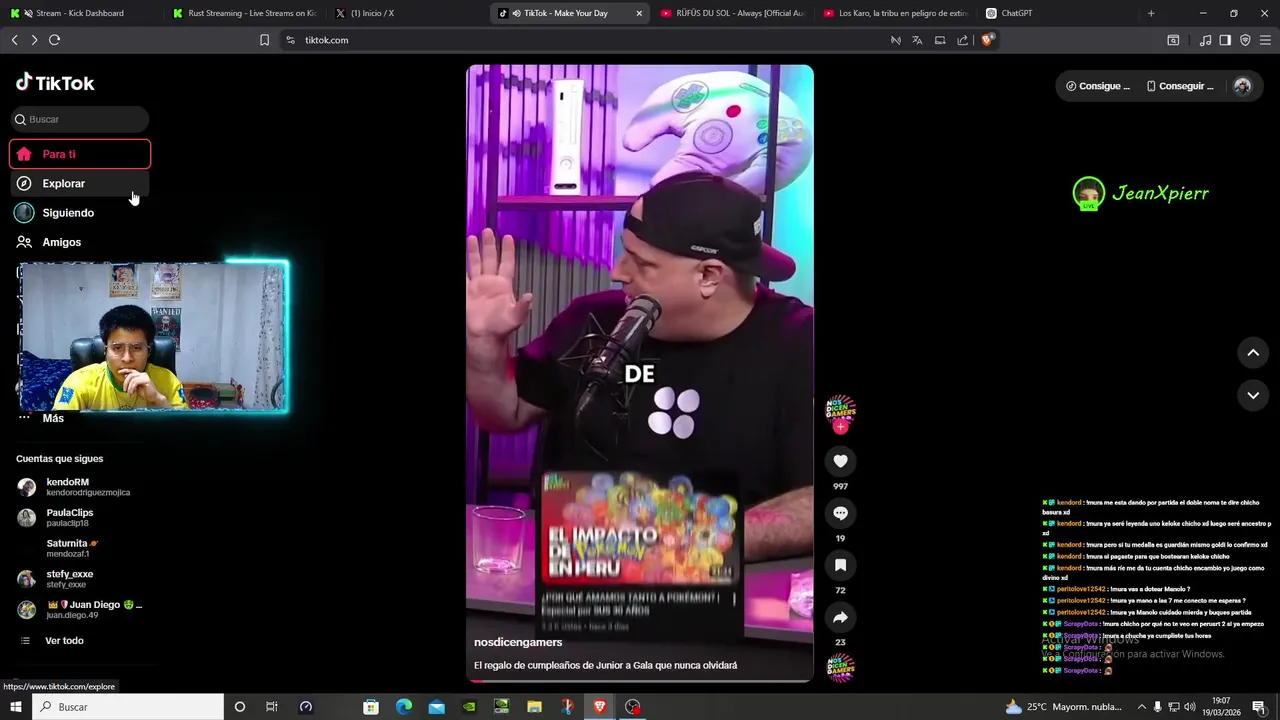Open the weather widget on taskbar
The image size is (1280, 720).
pos(1064,707)
